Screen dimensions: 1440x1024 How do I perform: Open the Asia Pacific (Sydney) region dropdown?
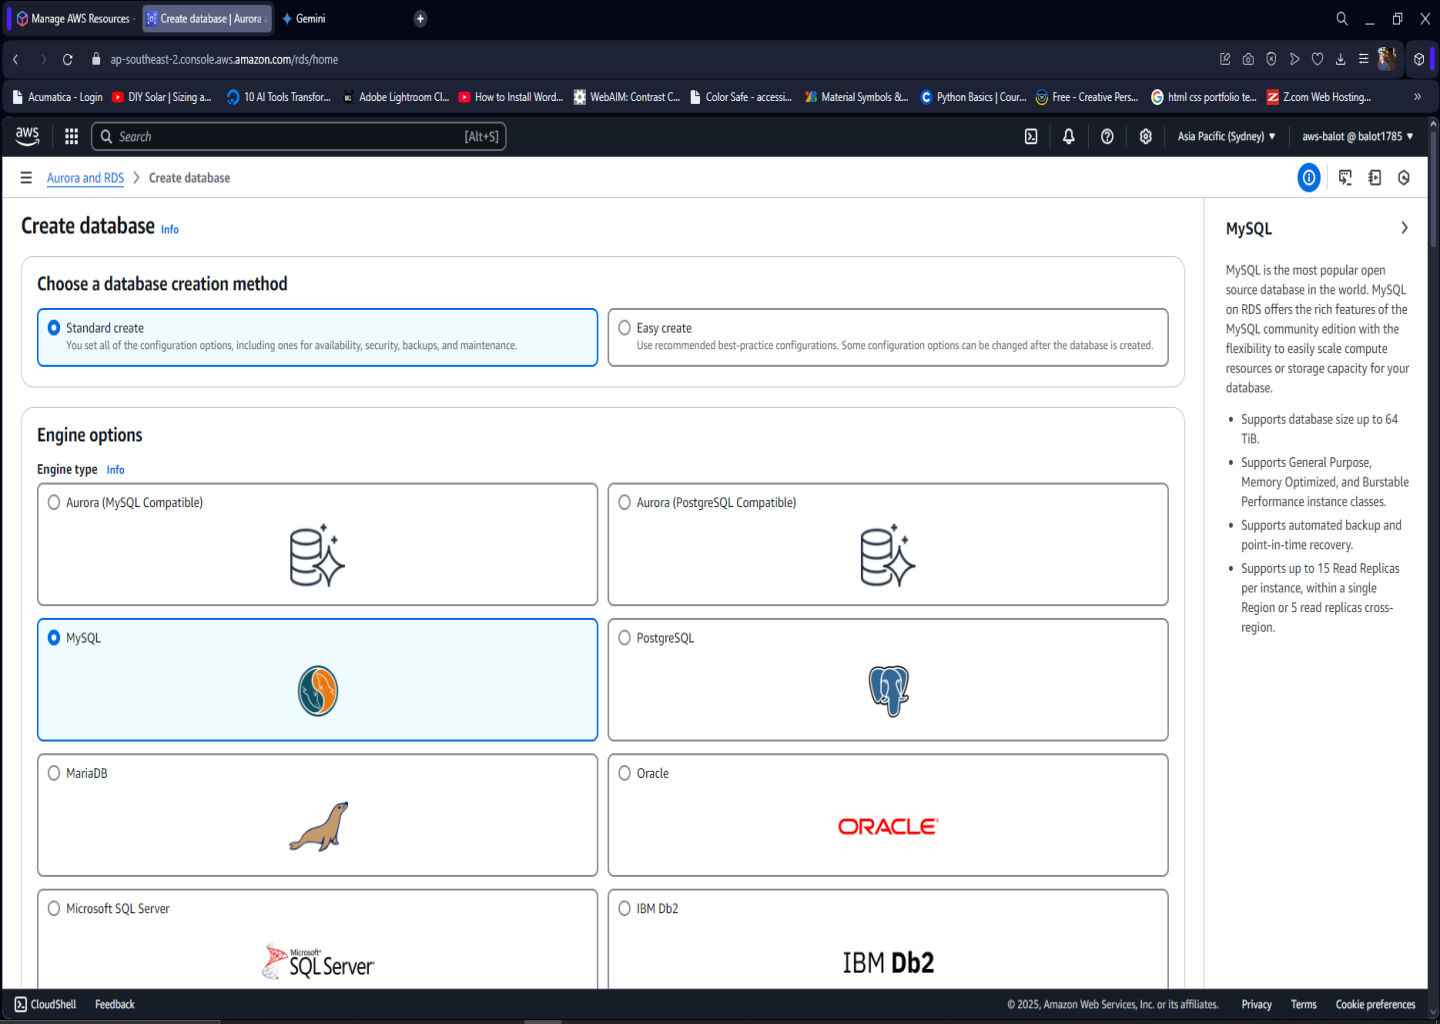pos(1226,137)
